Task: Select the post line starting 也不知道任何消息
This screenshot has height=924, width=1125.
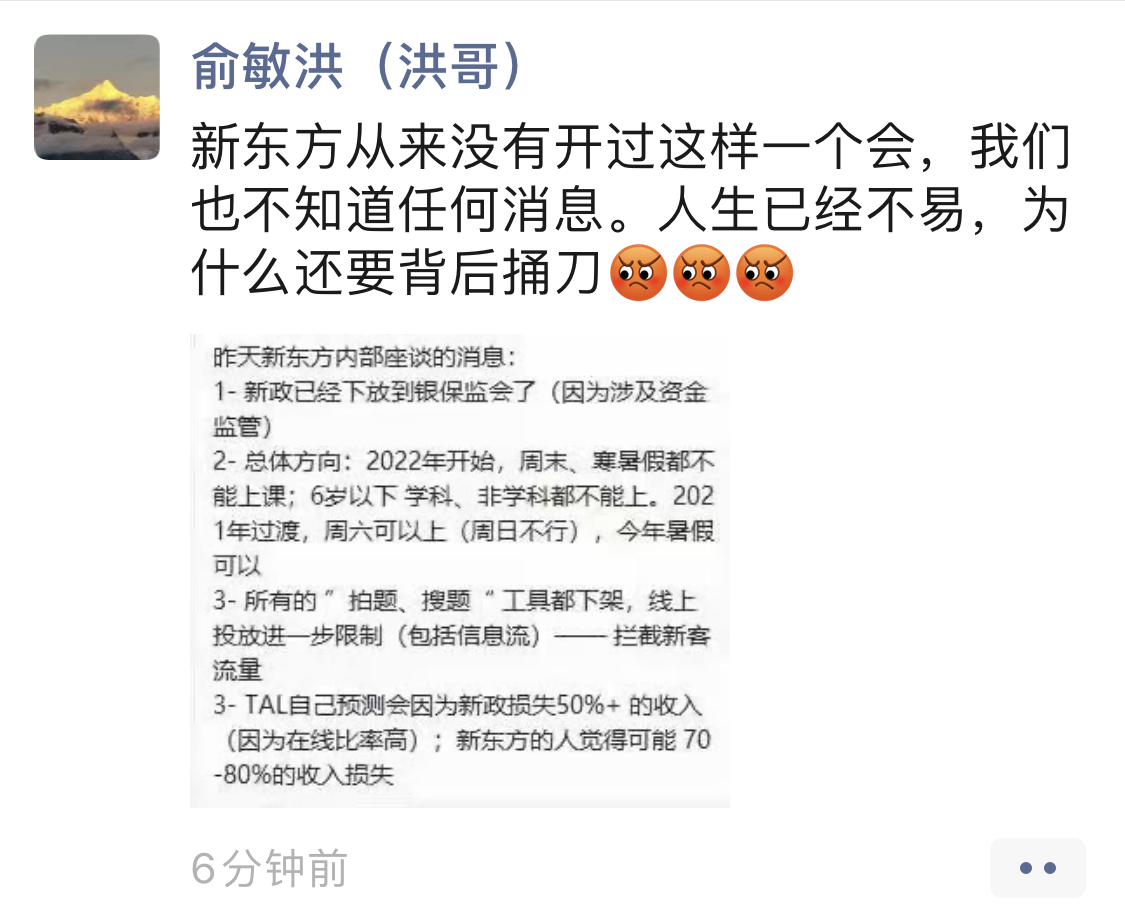Action: [631, 210]
